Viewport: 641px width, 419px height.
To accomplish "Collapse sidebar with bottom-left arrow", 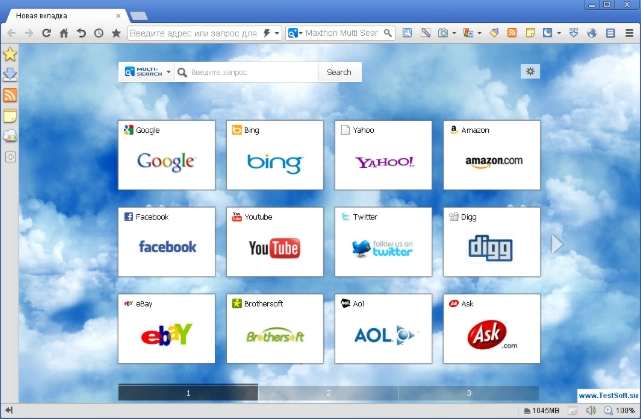I will tap(9, 410).
